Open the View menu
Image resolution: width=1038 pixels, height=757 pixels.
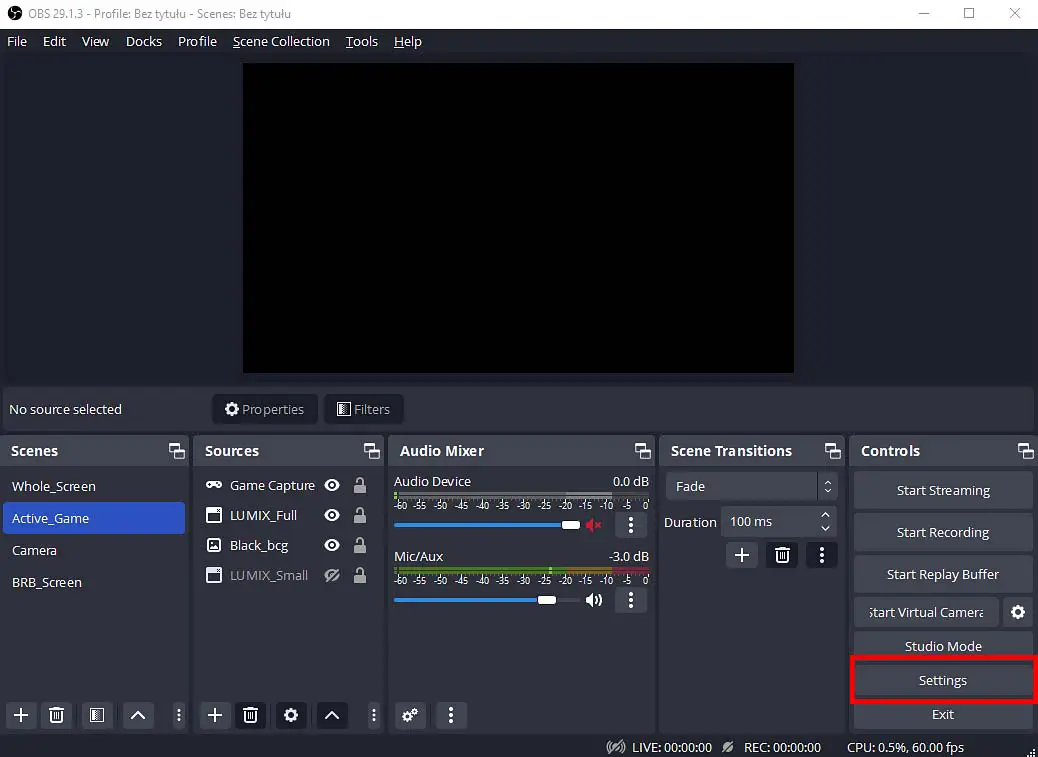point(95,42)
